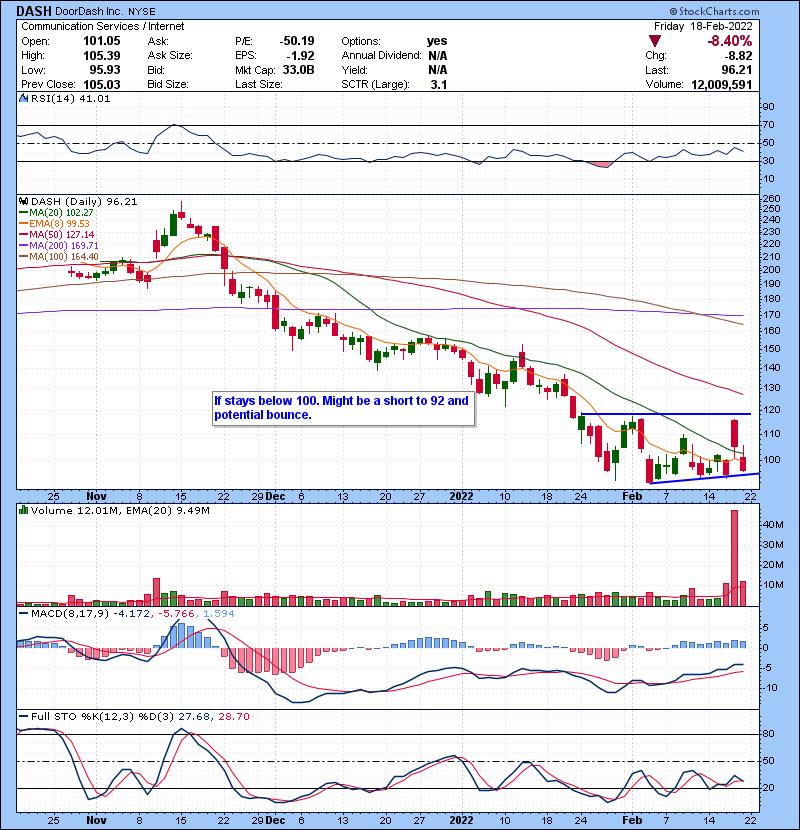Click the Annual Dividend label

pyautogui.click(x=381, y=56)
